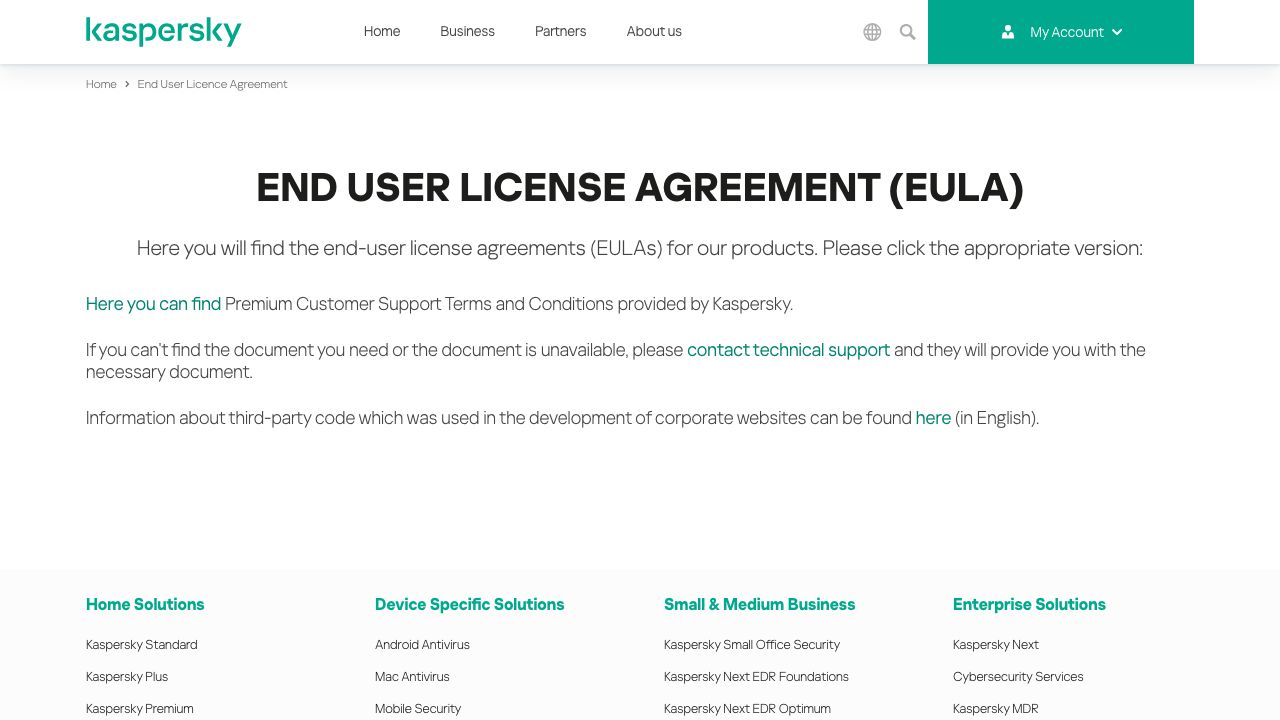The image size is (1280, 720).
Task: Open My Account panel
Action: point(1061,32)
